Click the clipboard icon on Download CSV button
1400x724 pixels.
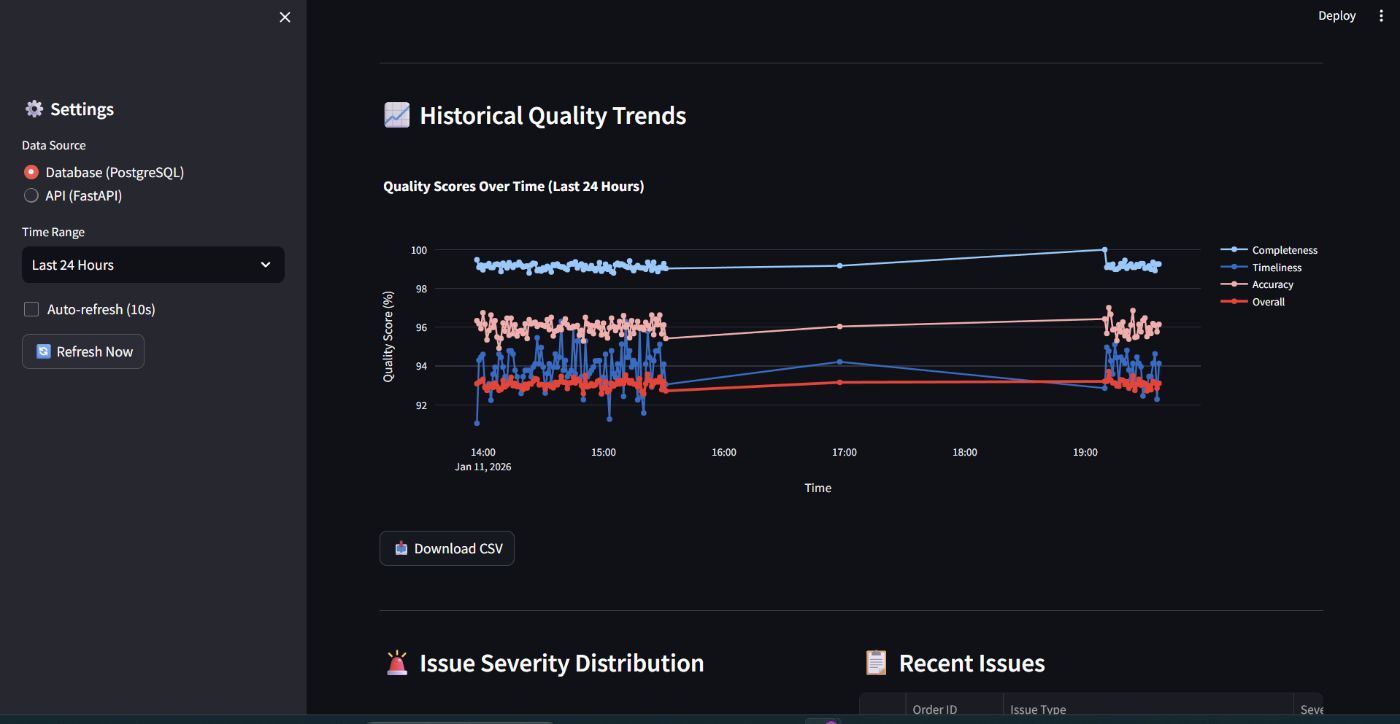point(401,548)
